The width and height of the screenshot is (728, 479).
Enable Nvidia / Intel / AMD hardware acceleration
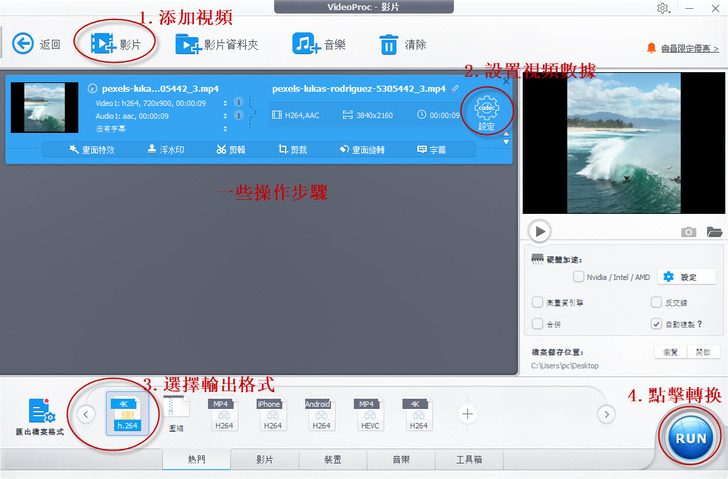point(579,277)
